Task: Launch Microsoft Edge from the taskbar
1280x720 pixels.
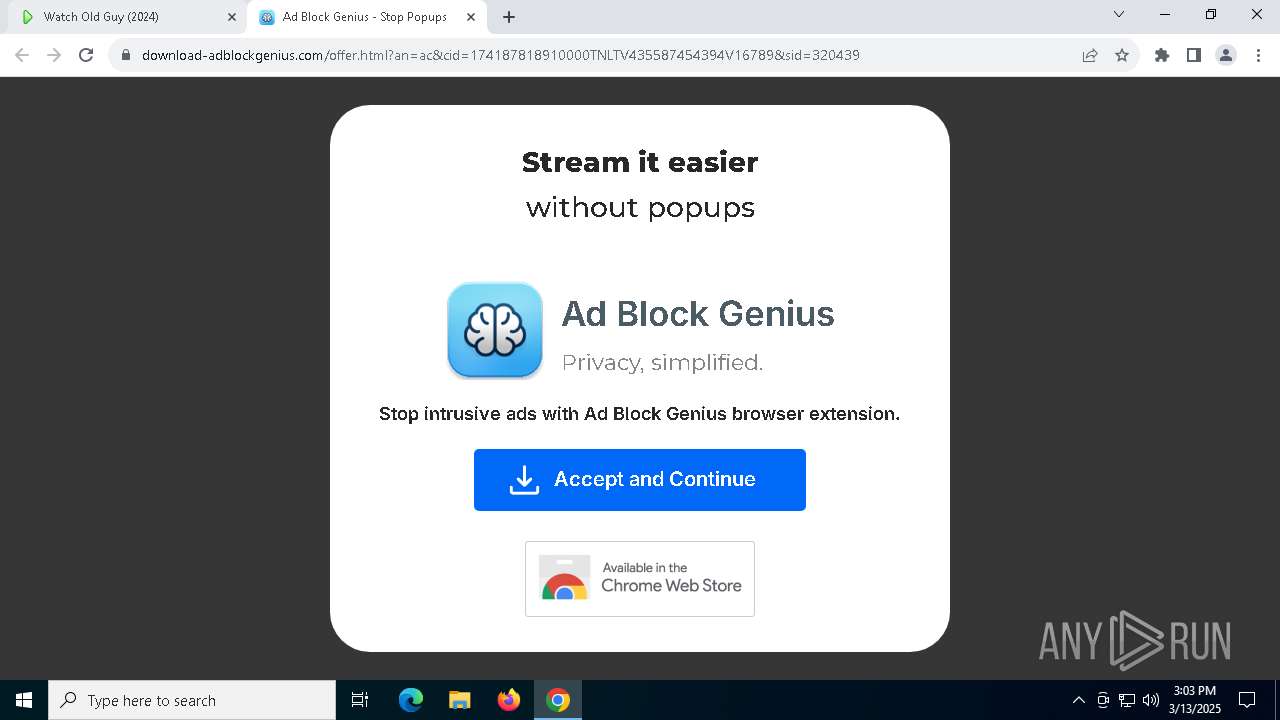Action: pyautogui.click(x=411, y=700)
